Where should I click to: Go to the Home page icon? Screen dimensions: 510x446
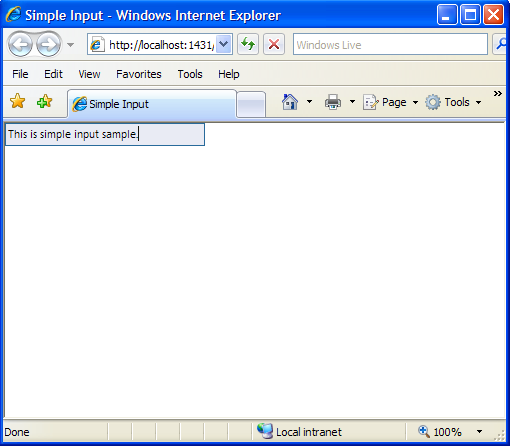pos(290,102)
